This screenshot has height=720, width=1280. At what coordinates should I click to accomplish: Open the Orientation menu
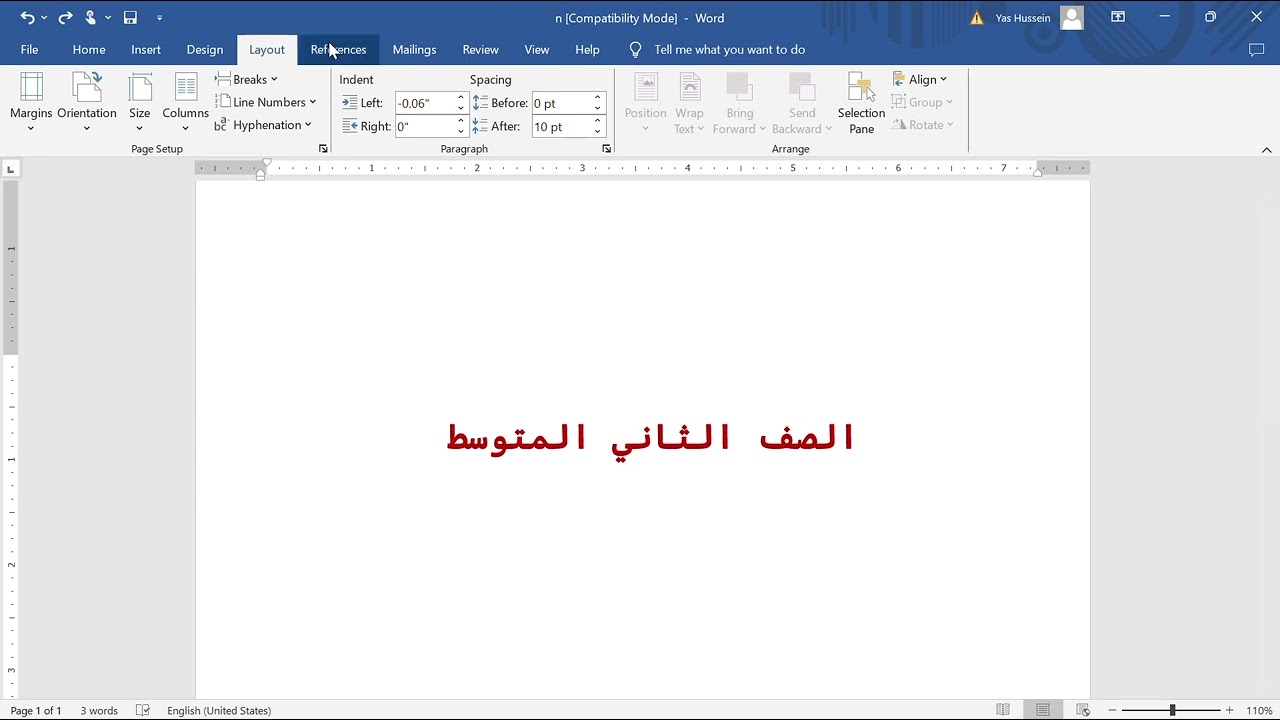pyautogui.click(x=87, y=102)
